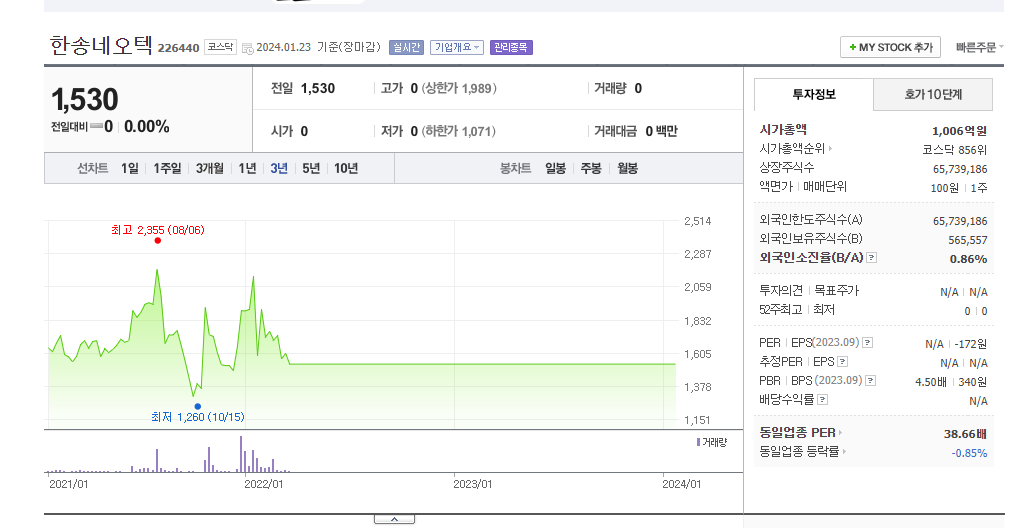Click the 동일업종 등락률 link
The image size is (1029, 528).
coord(799,451)
